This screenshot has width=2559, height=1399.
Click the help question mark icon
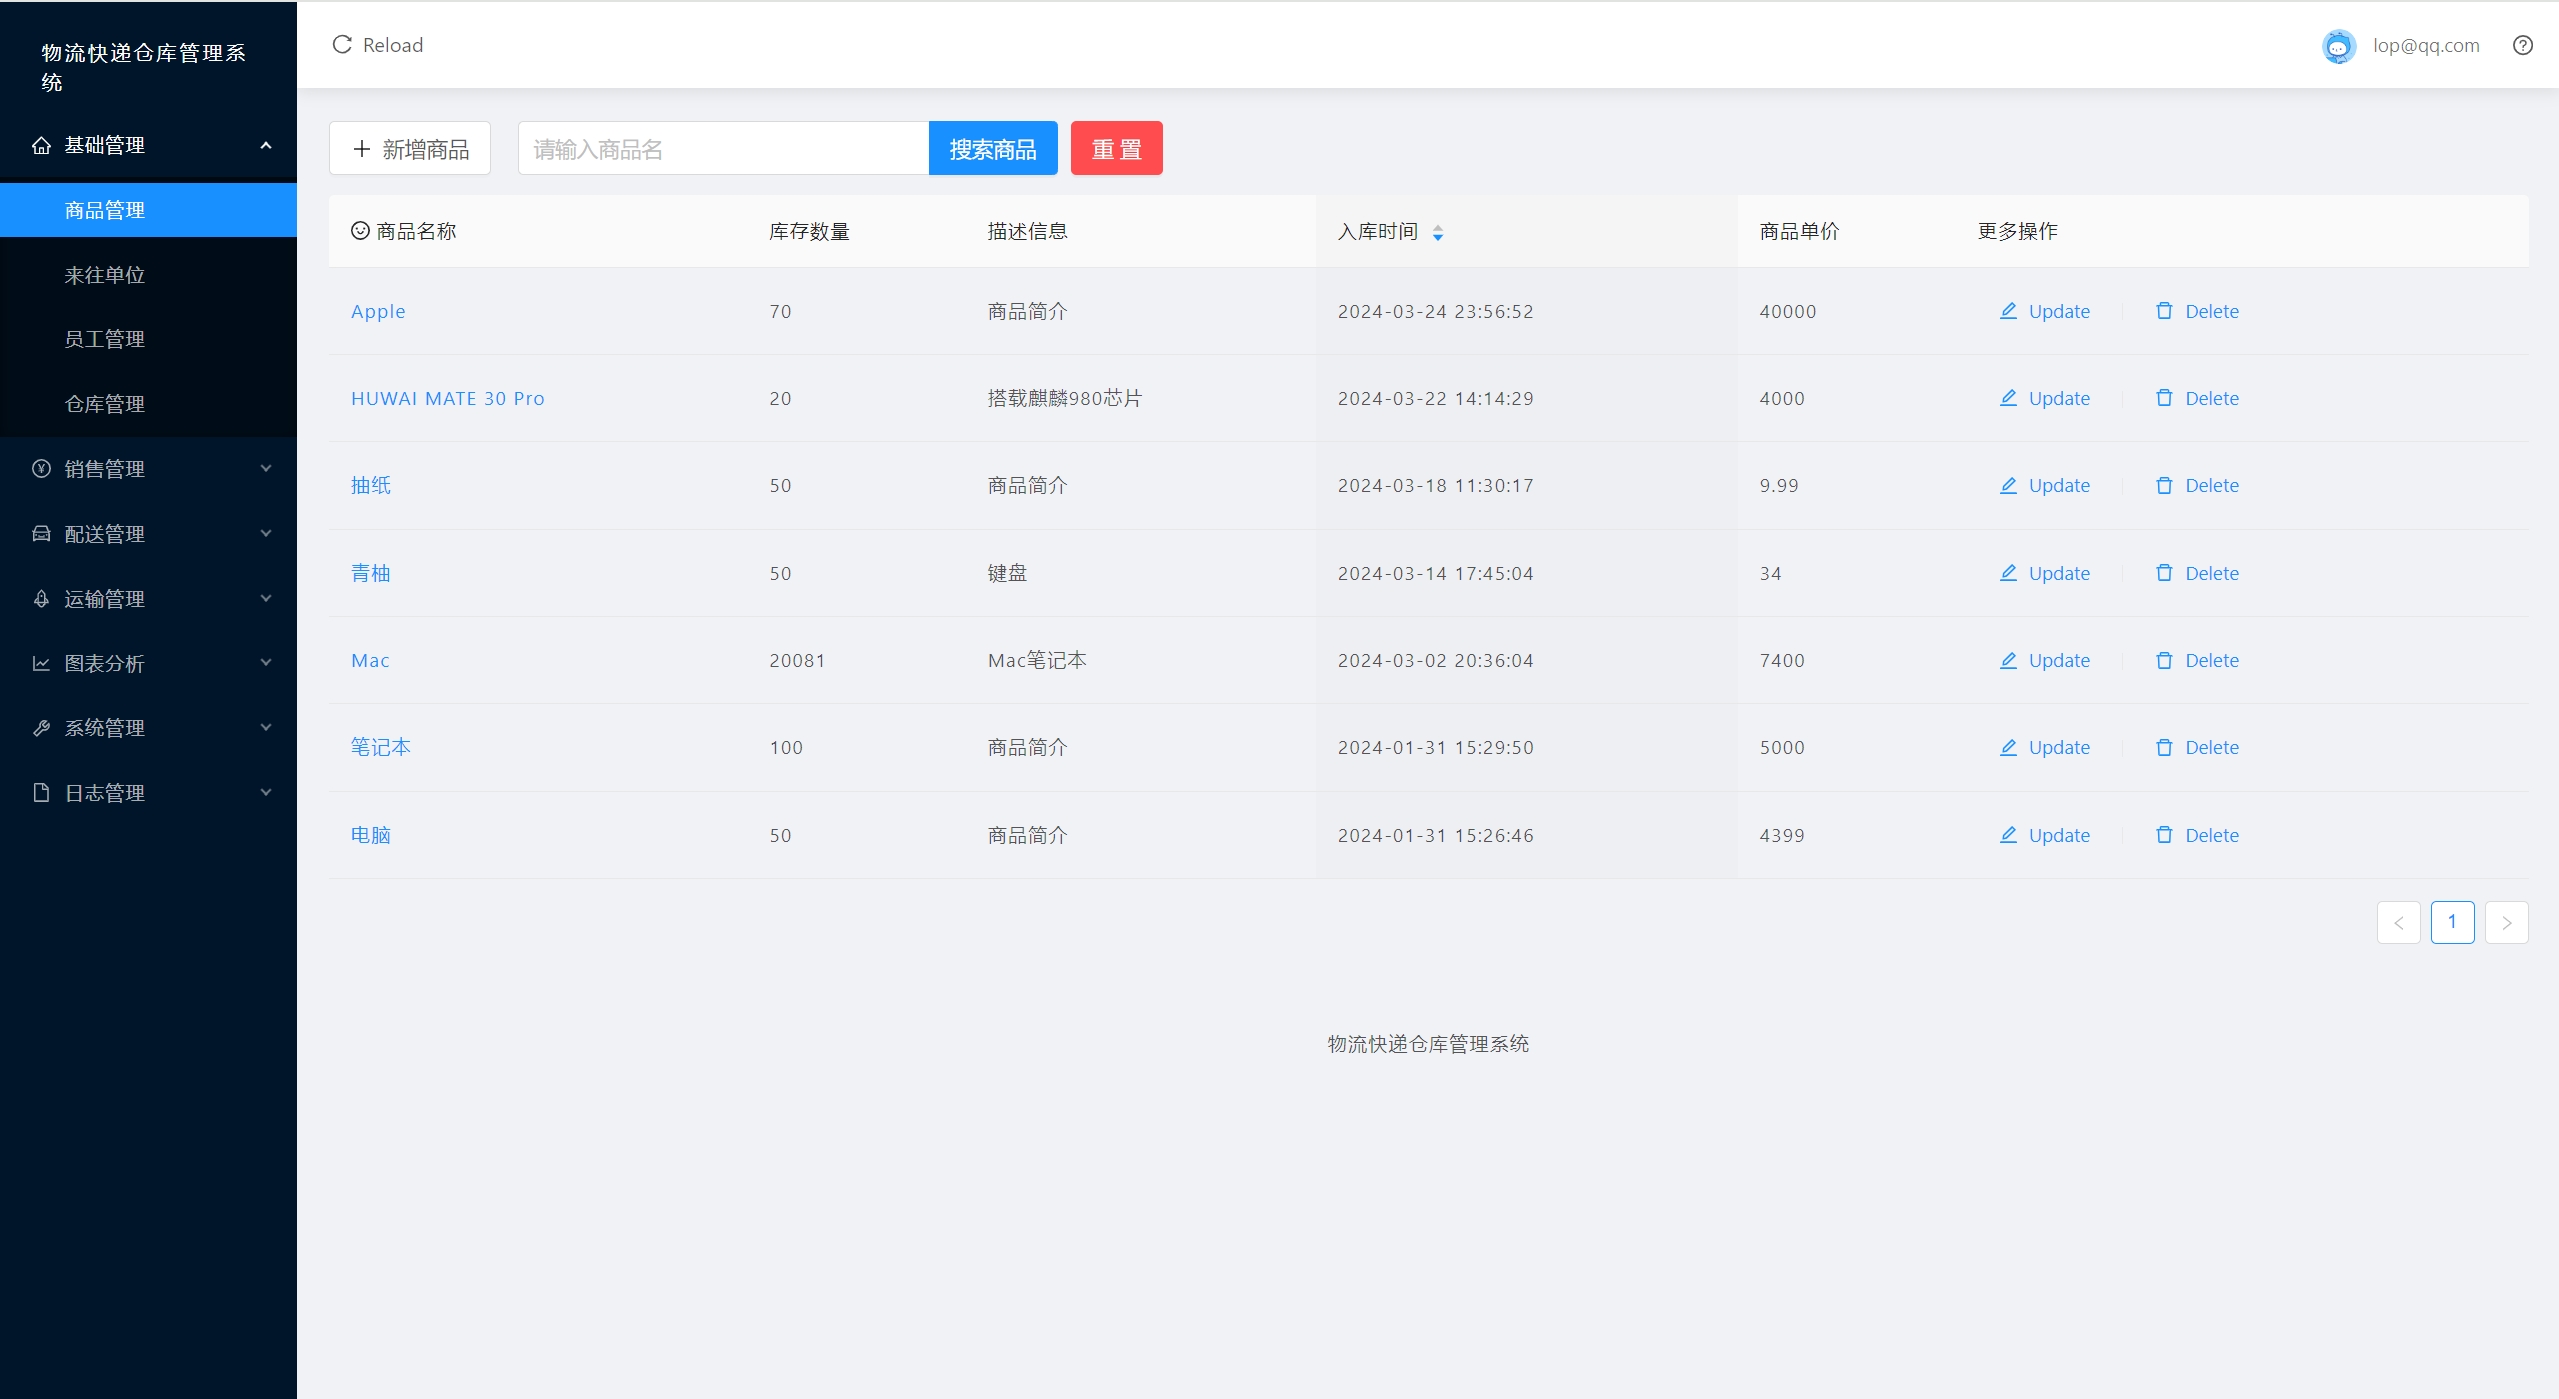(2522, 45)
